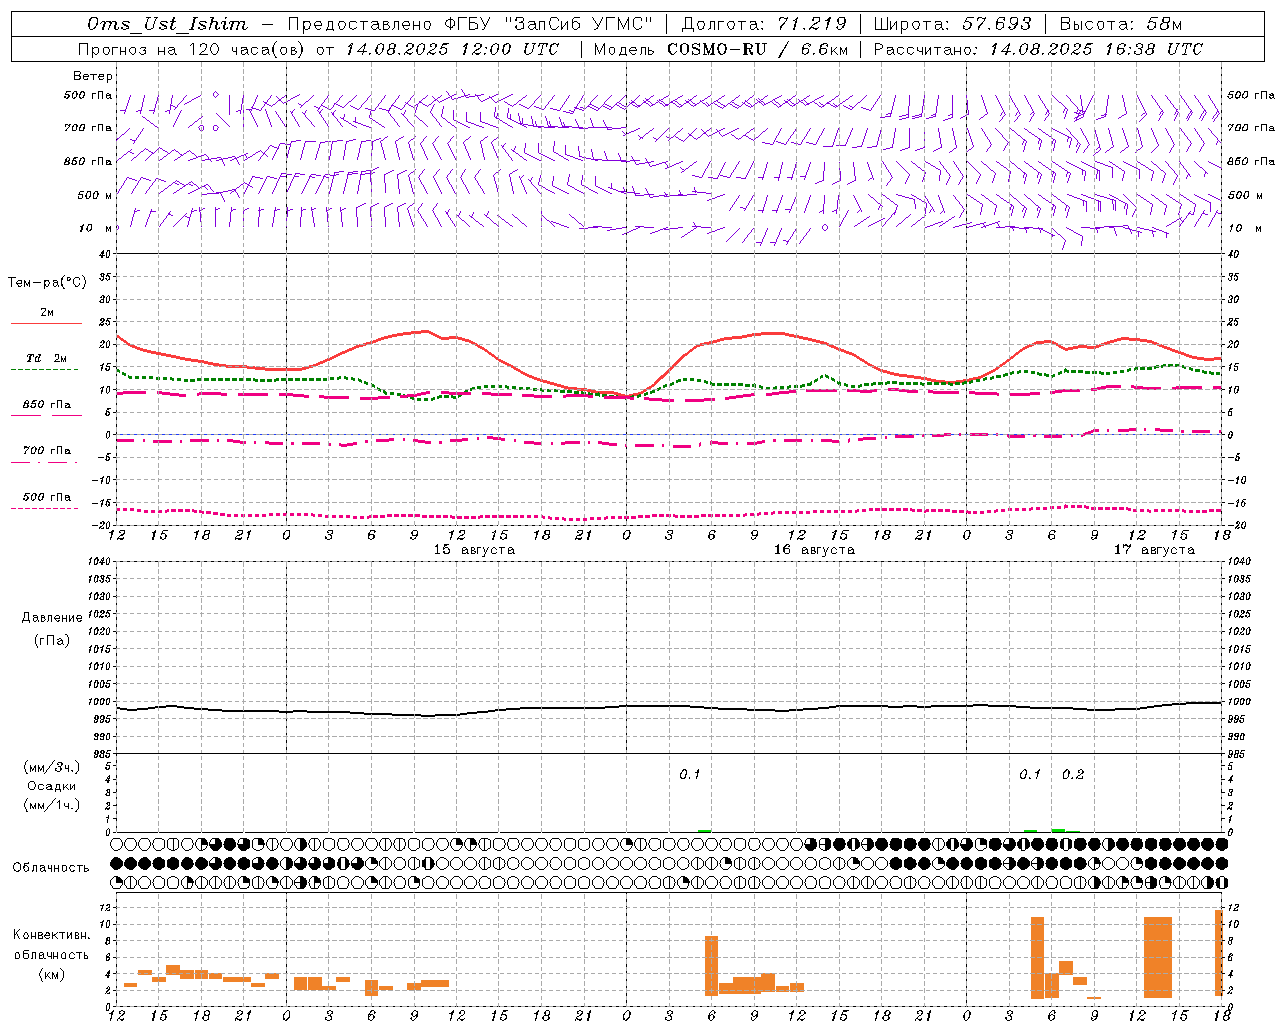This screenshot has height=1024, width=1280.
Task: Click the provider text ФГБУ "ЗапСиб УГМС"
Action: [x=547, y=24]
